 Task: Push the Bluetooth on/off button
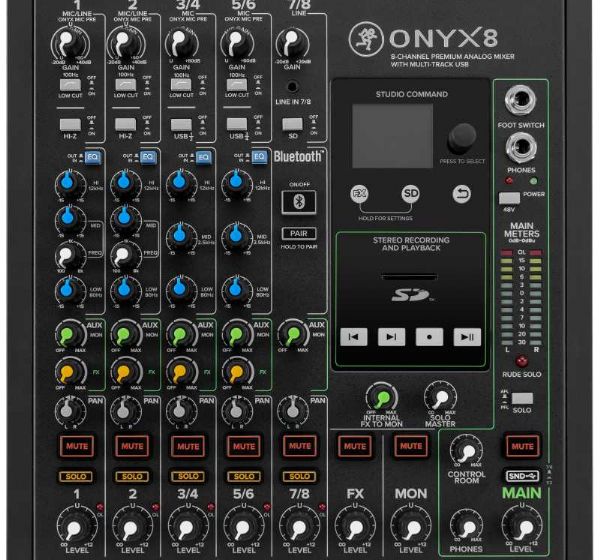pos(299,202)
